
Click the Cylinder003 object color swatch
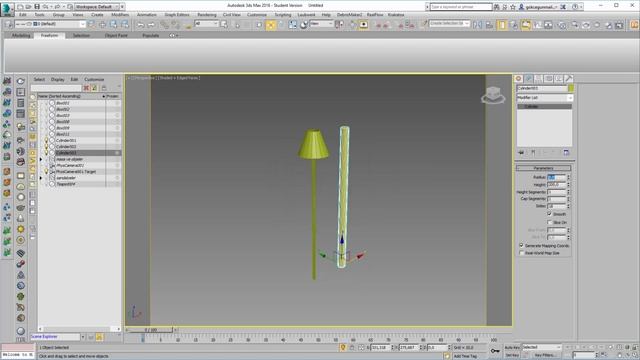571,88
